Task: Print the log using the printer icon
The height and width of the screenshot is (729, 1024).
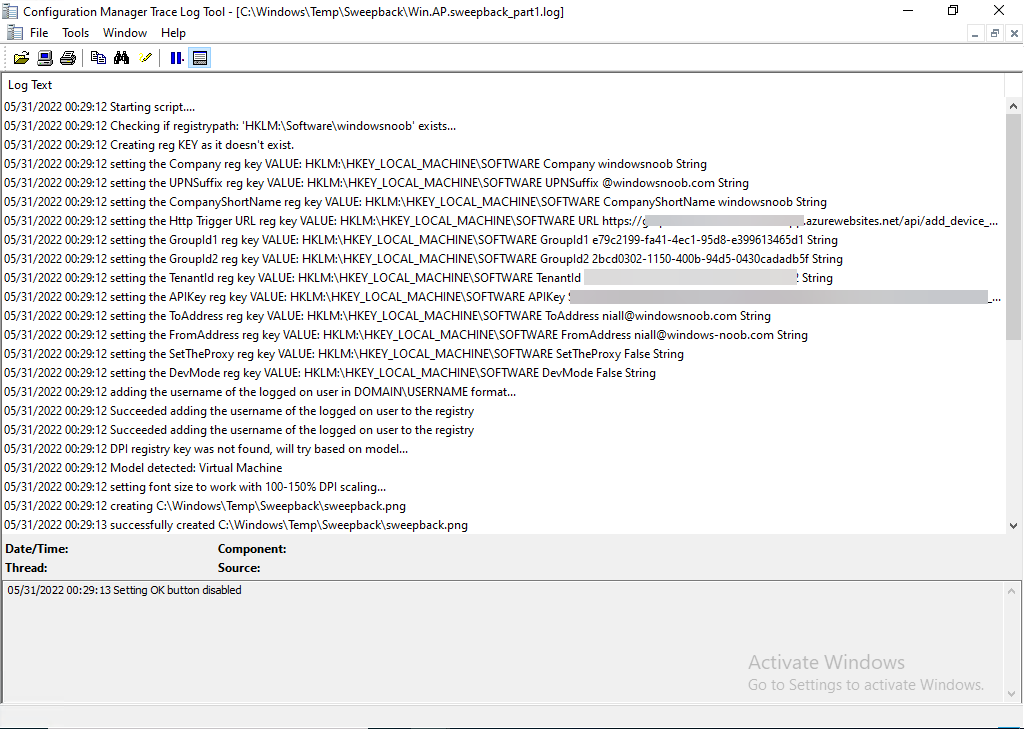Action: pos(68,58)
